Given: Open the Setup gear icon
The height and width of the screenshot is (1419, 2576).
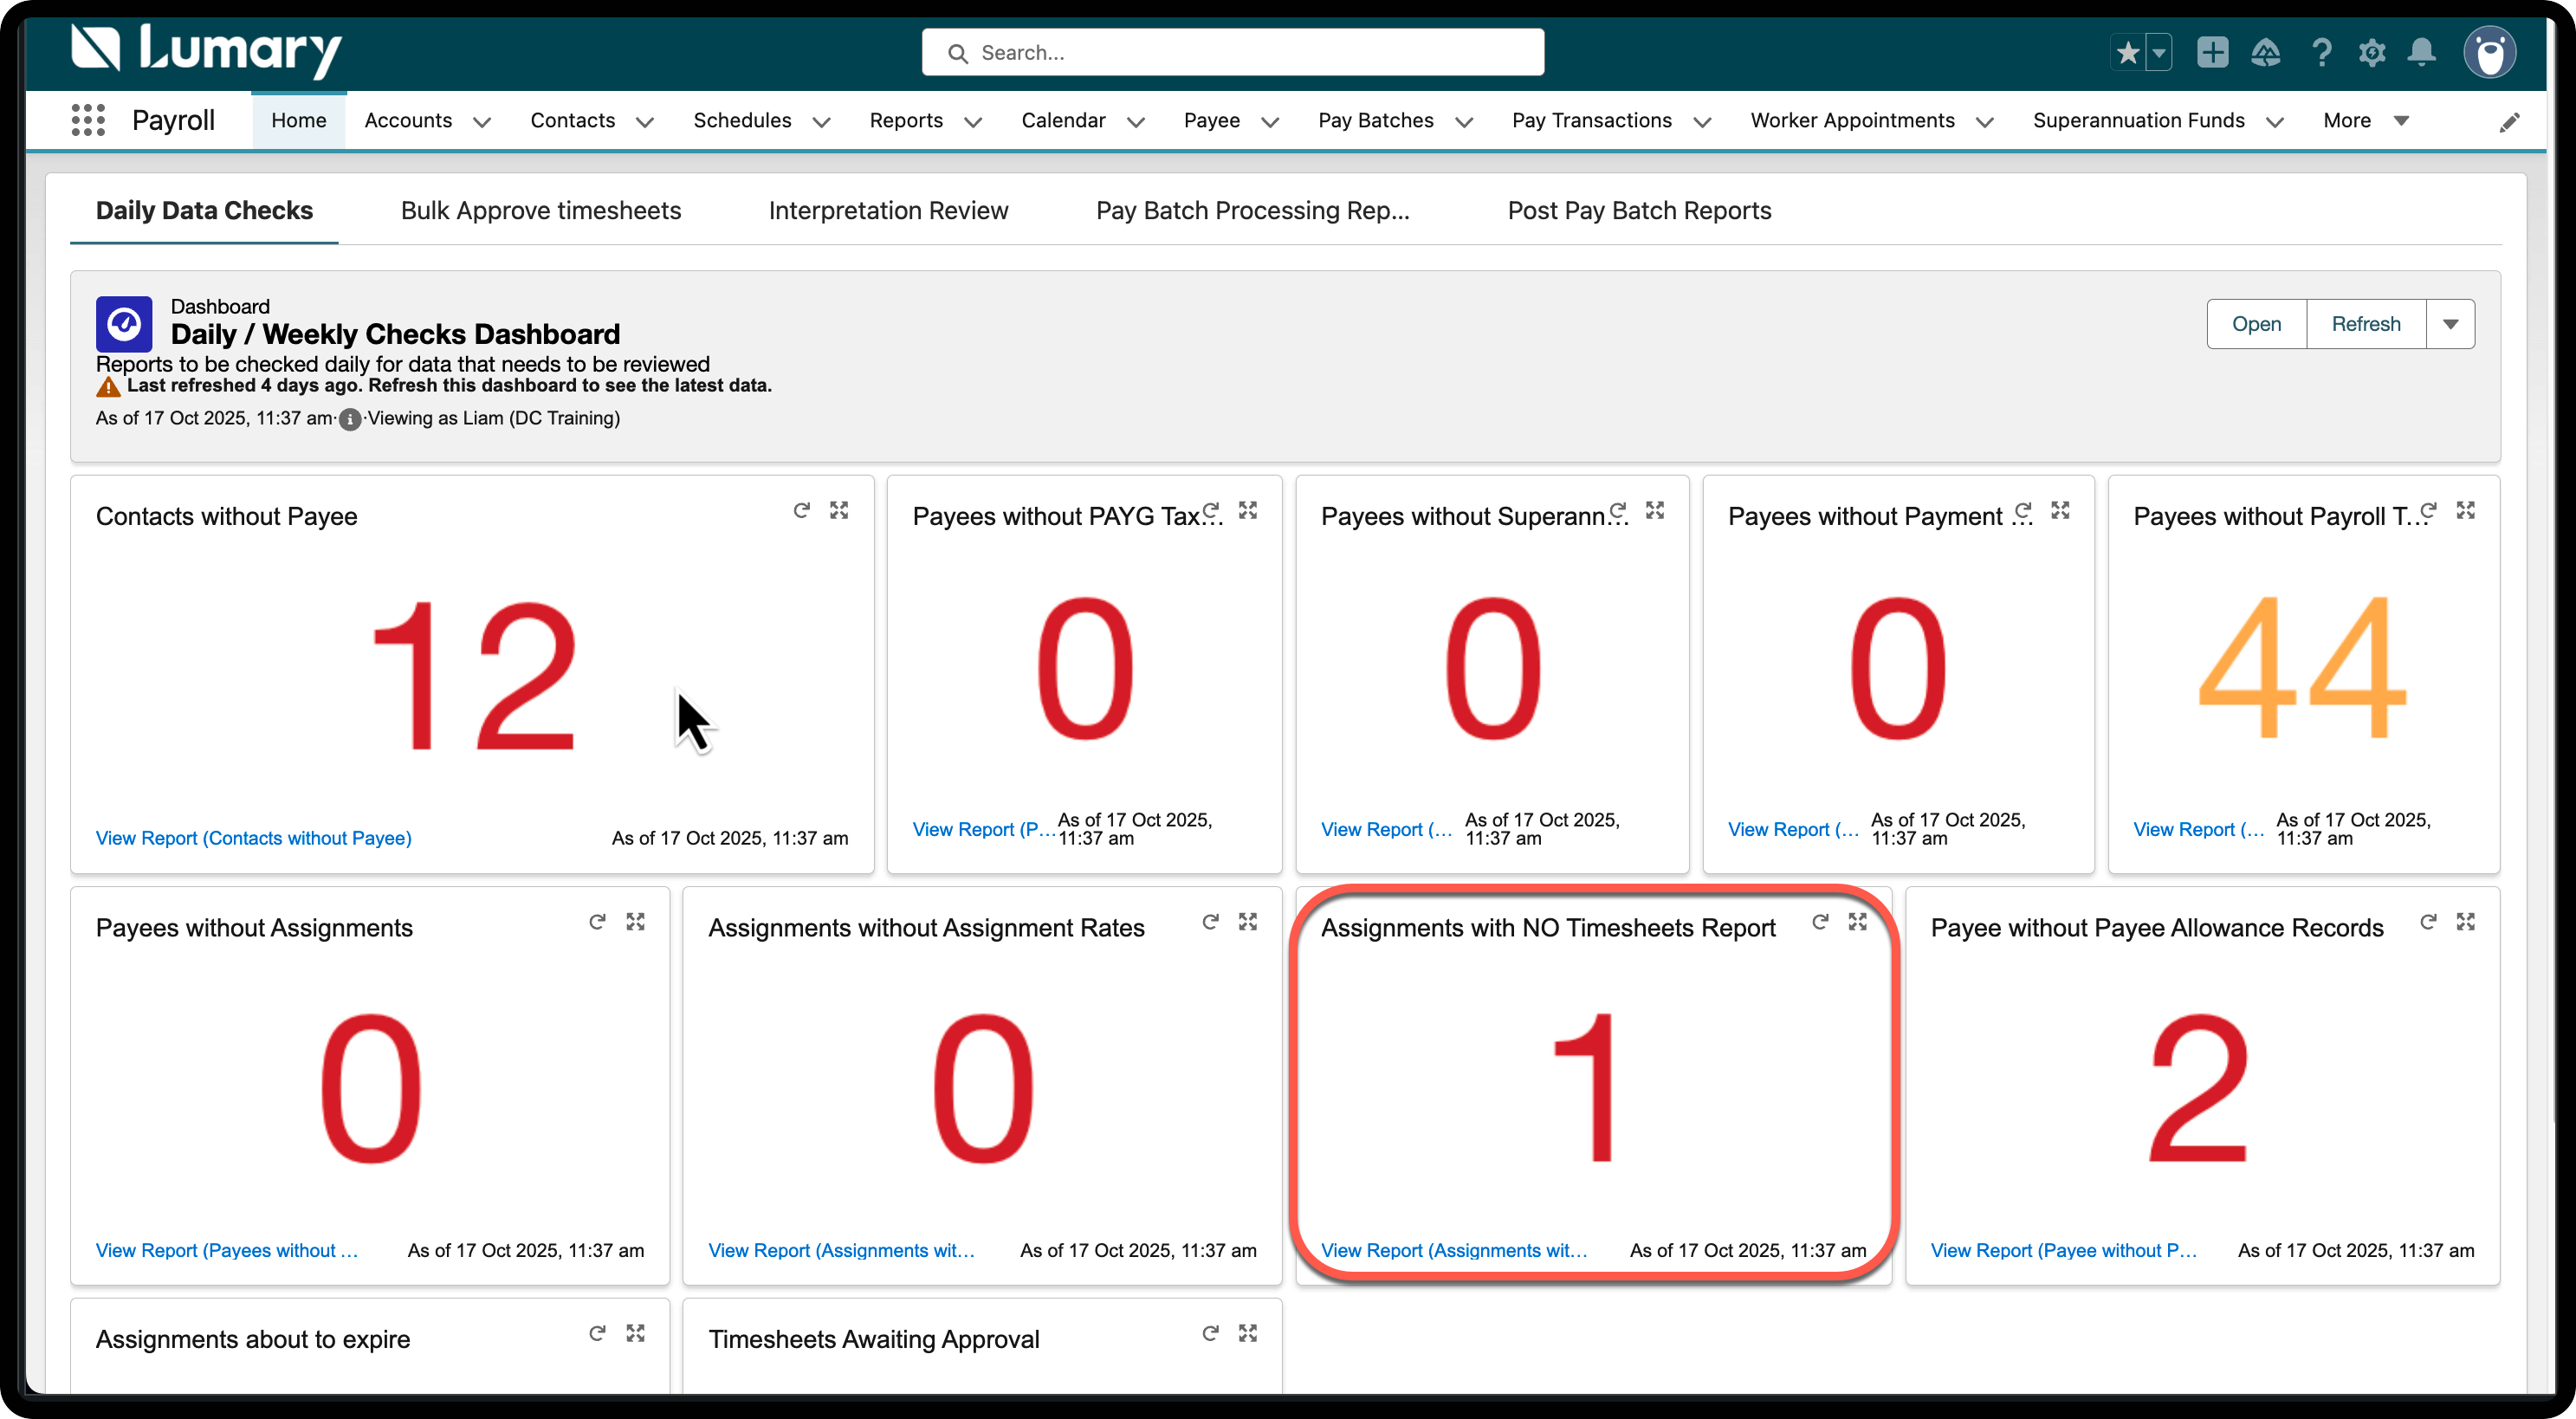Looking at the screenshot, I should [x=2372, y=52].
